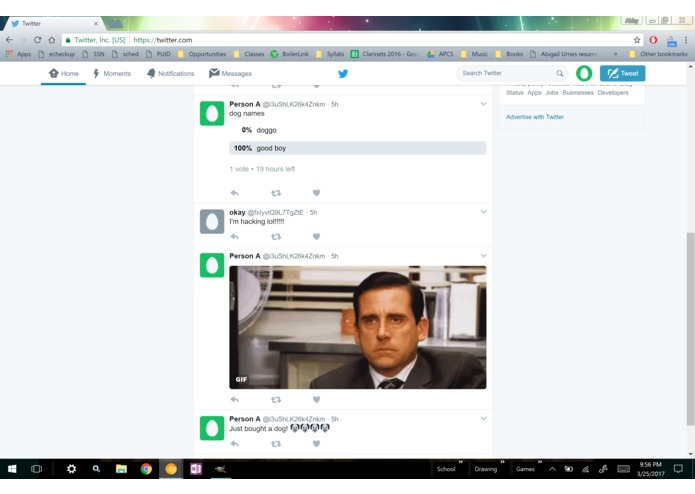Reply to 'Just bought a dog!' tweet
The height and width of the screenshot is (494, 695).
point(234,443)
